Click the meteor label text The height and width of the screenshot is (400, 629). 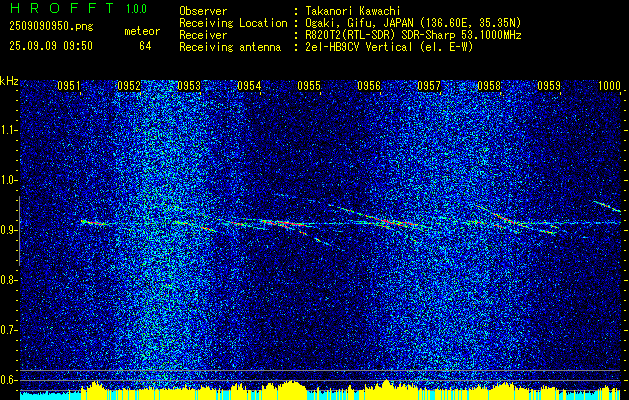click(142, 31)
